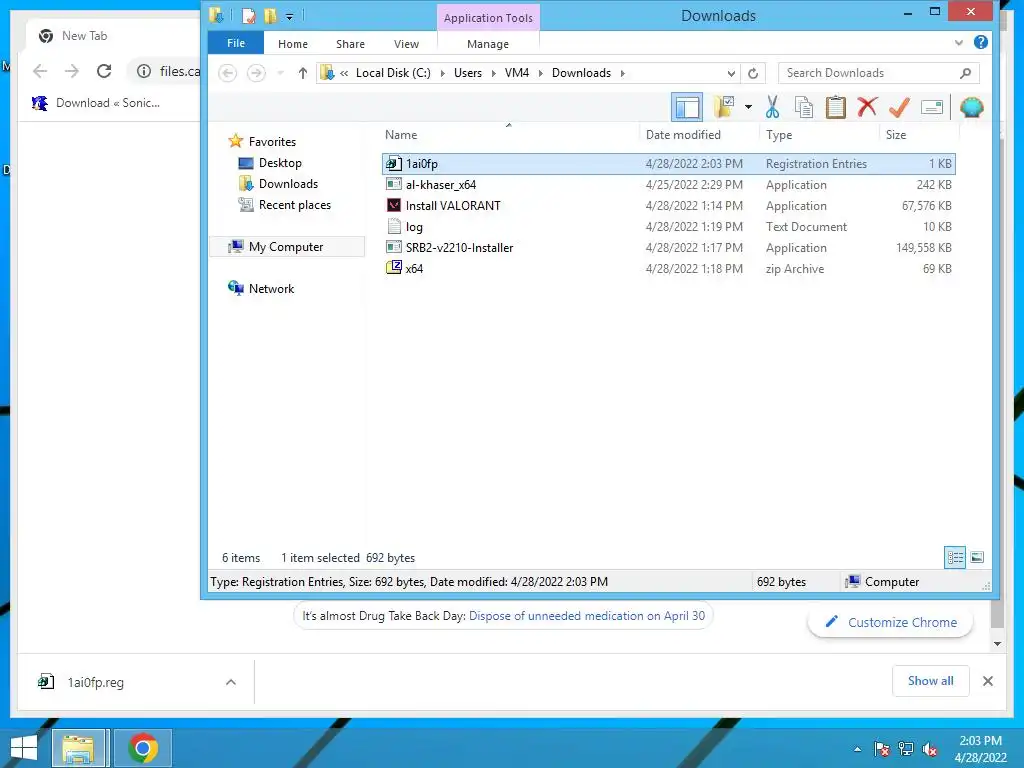
Task: Select the Install VALORANT file
Action: (668, 206)
